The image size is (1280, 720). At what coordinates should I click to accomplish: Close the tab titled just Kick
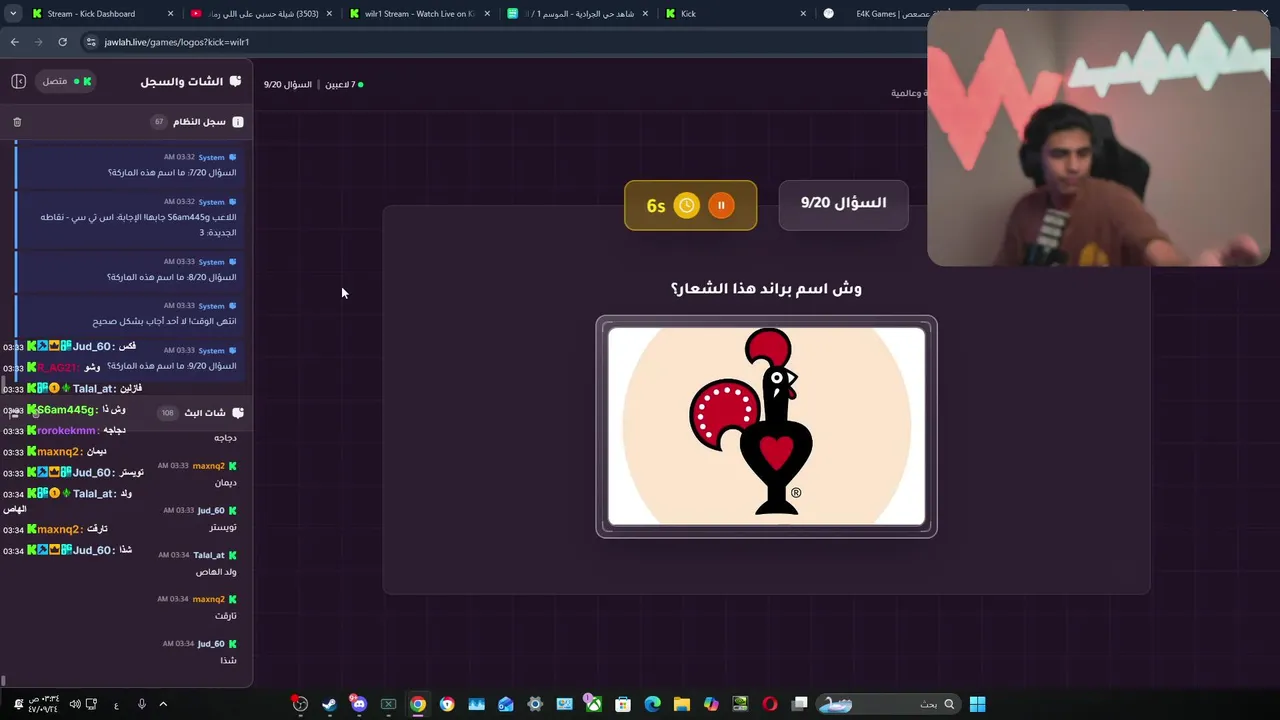803,14
